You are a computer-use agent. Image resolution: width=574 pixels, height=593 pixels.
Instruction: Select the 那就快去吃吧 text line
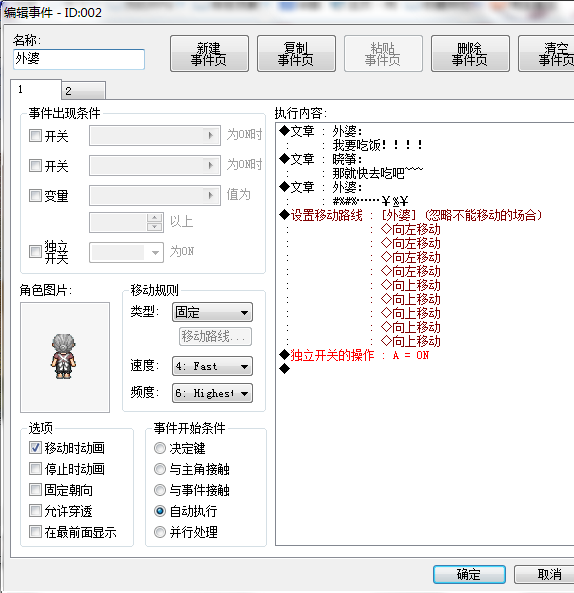[x=377, y=173]
